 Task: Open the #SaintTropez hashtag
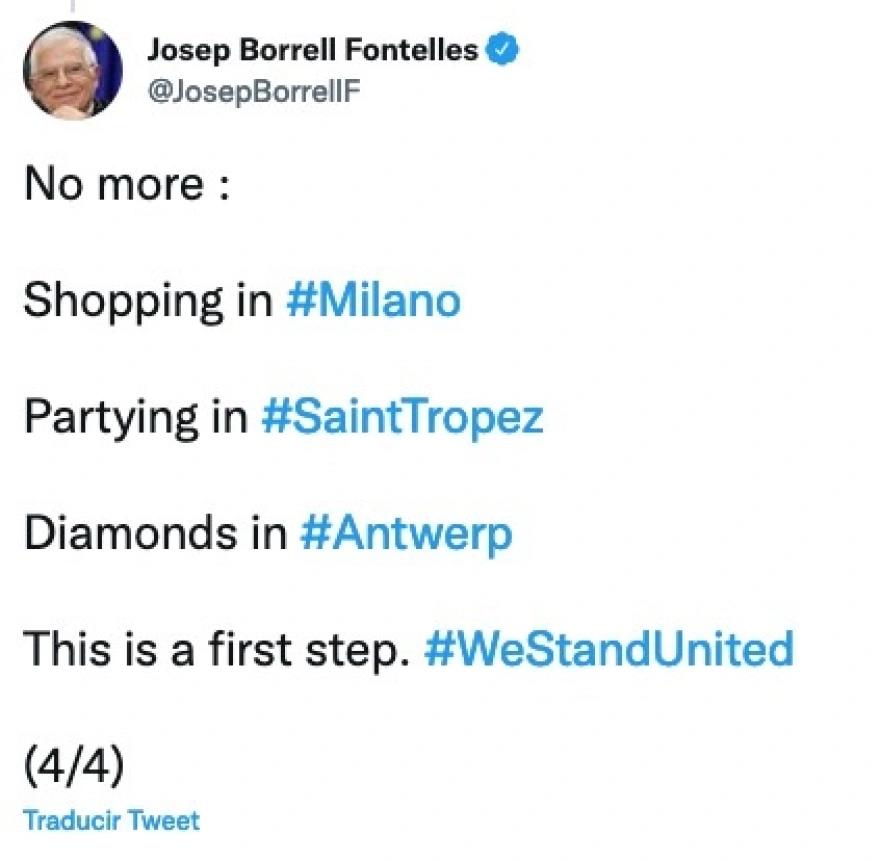pyautogui.click(x=402, y=417)
